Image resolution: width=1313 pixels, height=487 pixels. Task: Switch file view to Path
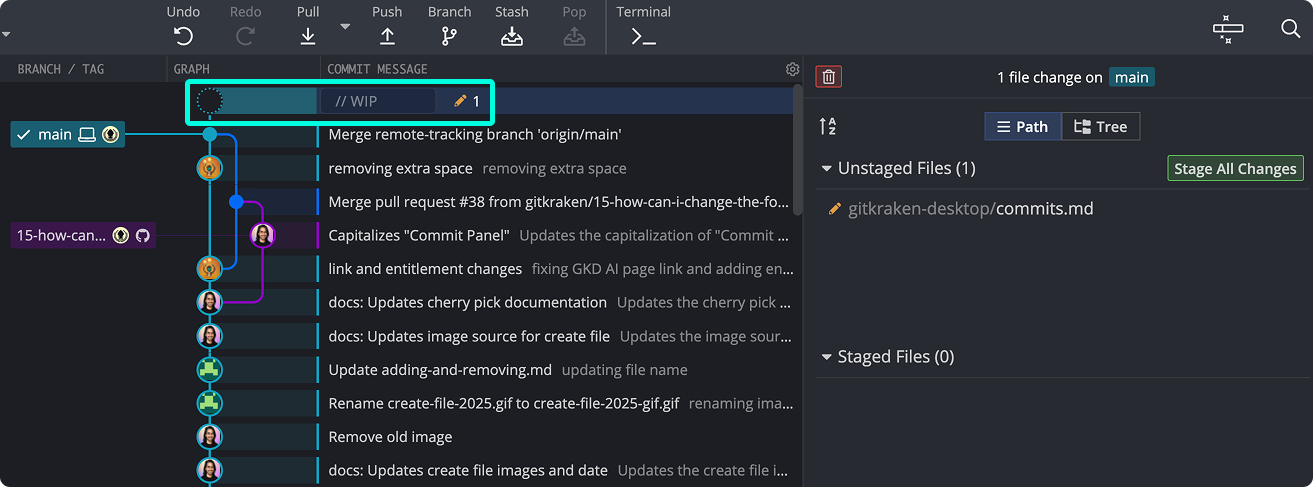(1022, 126)
